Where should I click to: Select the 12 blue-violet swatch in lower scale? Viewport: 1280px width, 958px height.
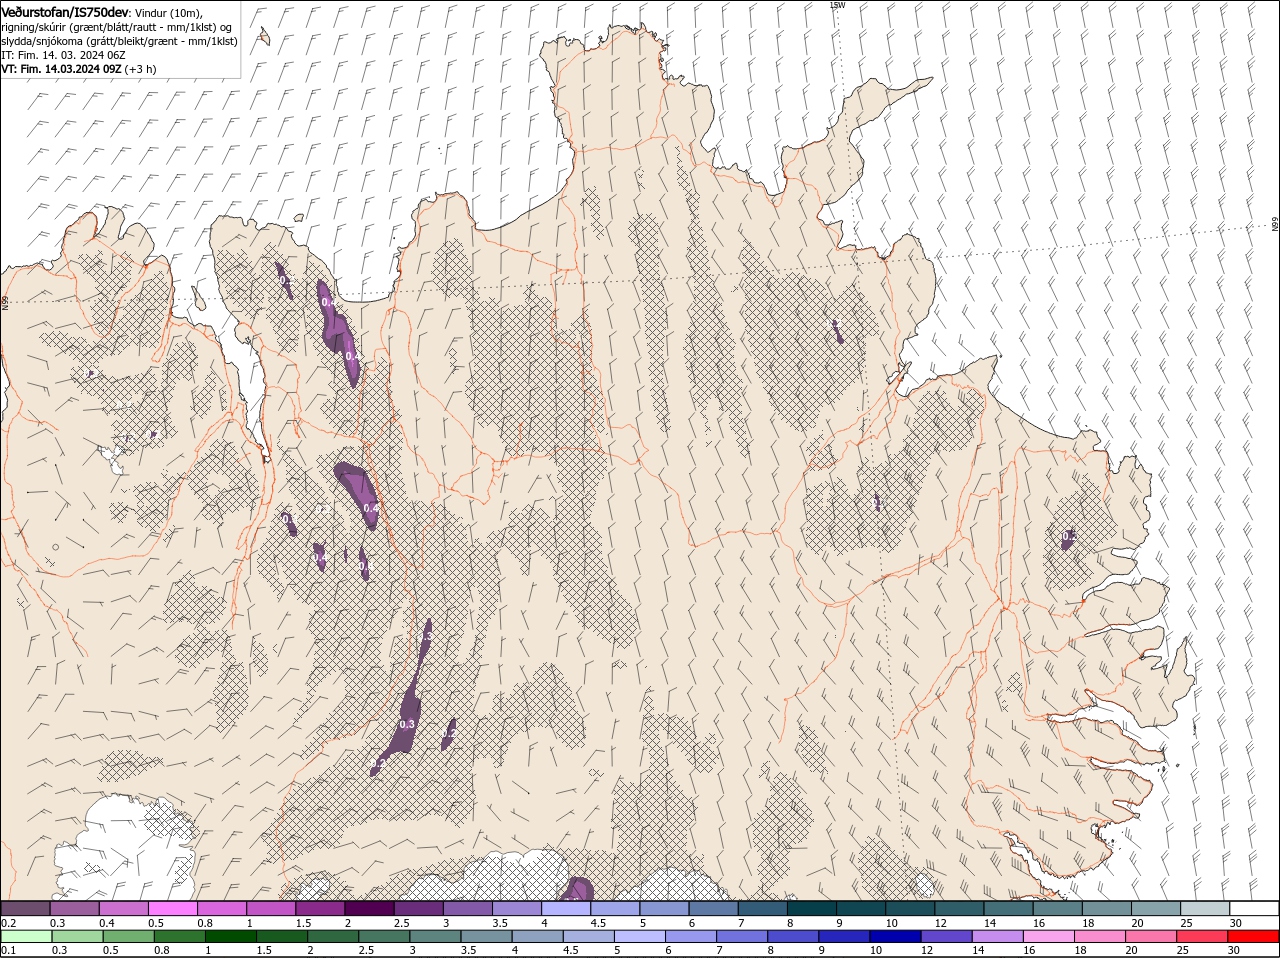coord(945,936)
